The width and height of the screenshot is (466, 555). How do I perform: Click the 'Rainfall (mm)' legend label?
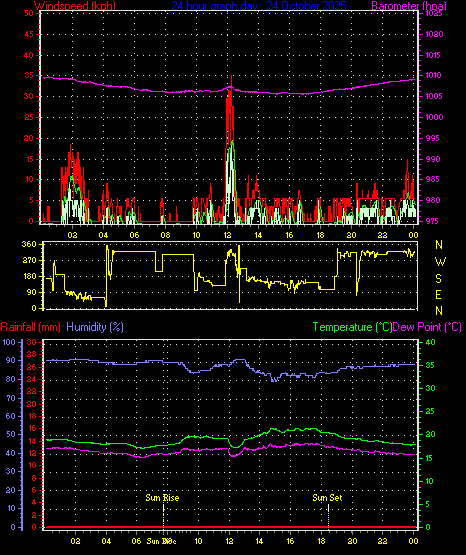30,327
